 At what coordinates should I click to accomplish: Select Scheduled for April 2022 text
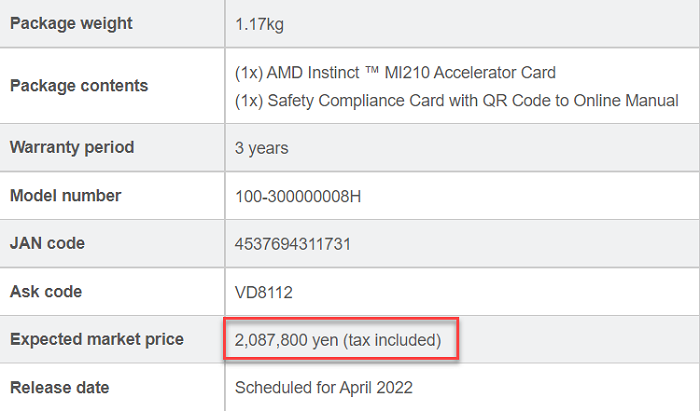[x=324, y=387]
